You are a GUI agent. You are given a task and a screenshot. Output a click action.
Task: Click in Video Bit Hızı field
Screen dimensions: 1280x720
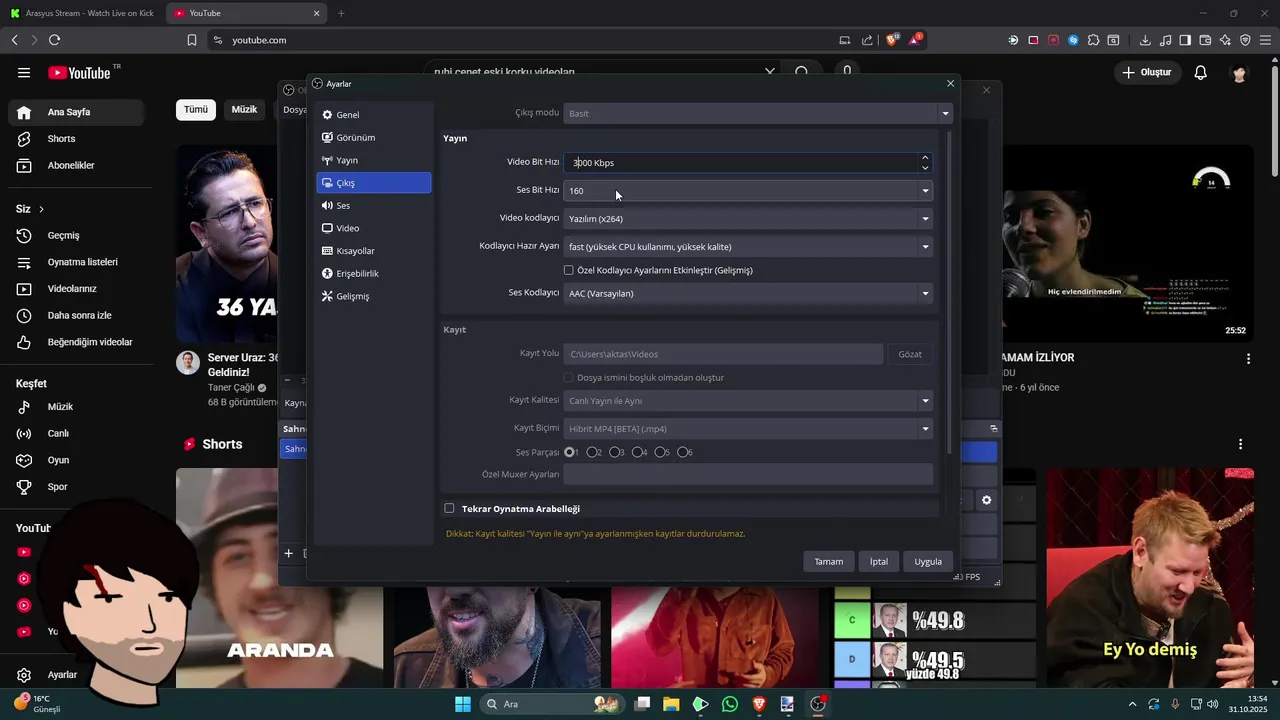tap(740, 162)
